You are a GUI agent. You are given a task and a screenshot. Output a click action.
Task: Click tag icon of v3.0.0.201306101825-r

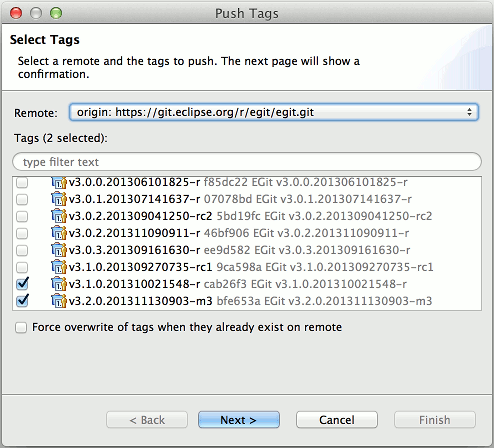(59, 182)
